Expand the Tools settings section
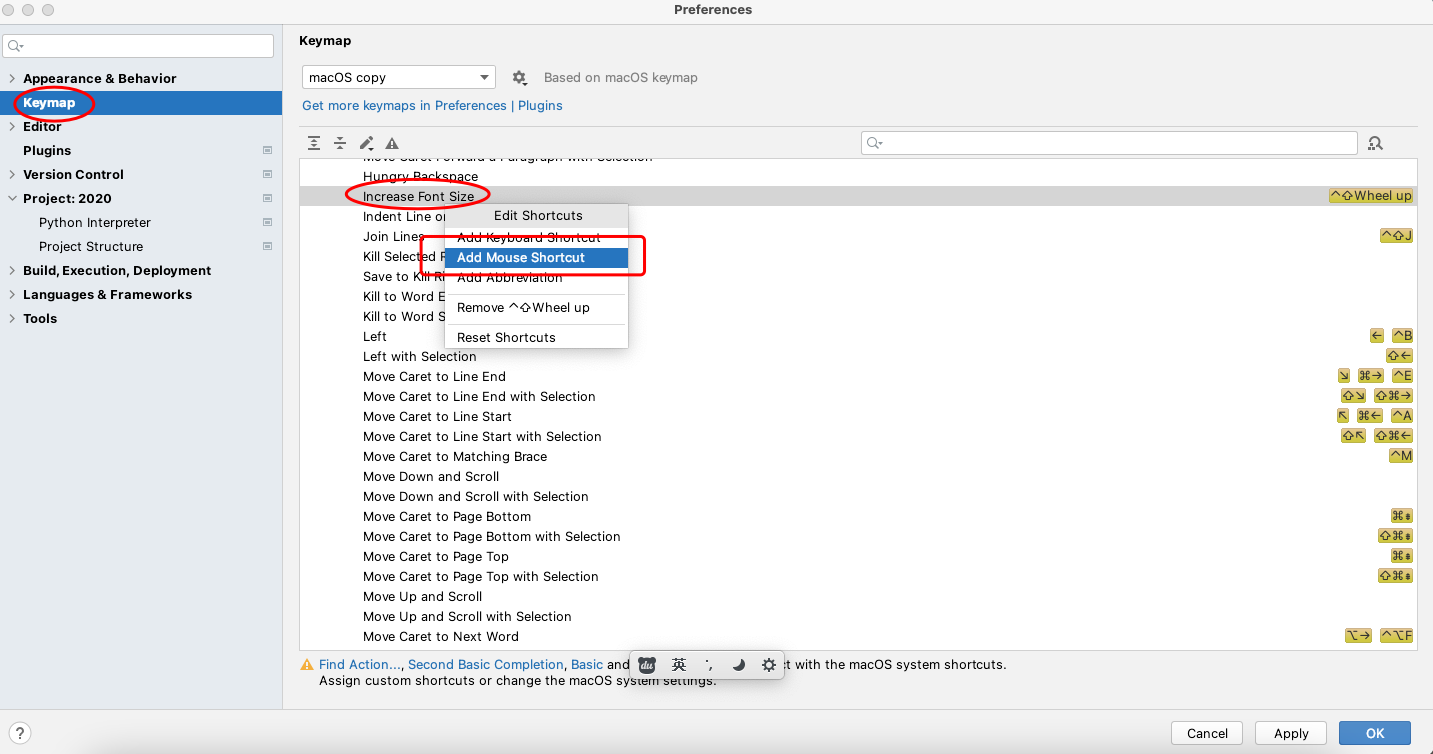This screenshot has width=1433, height=754. 12,318
